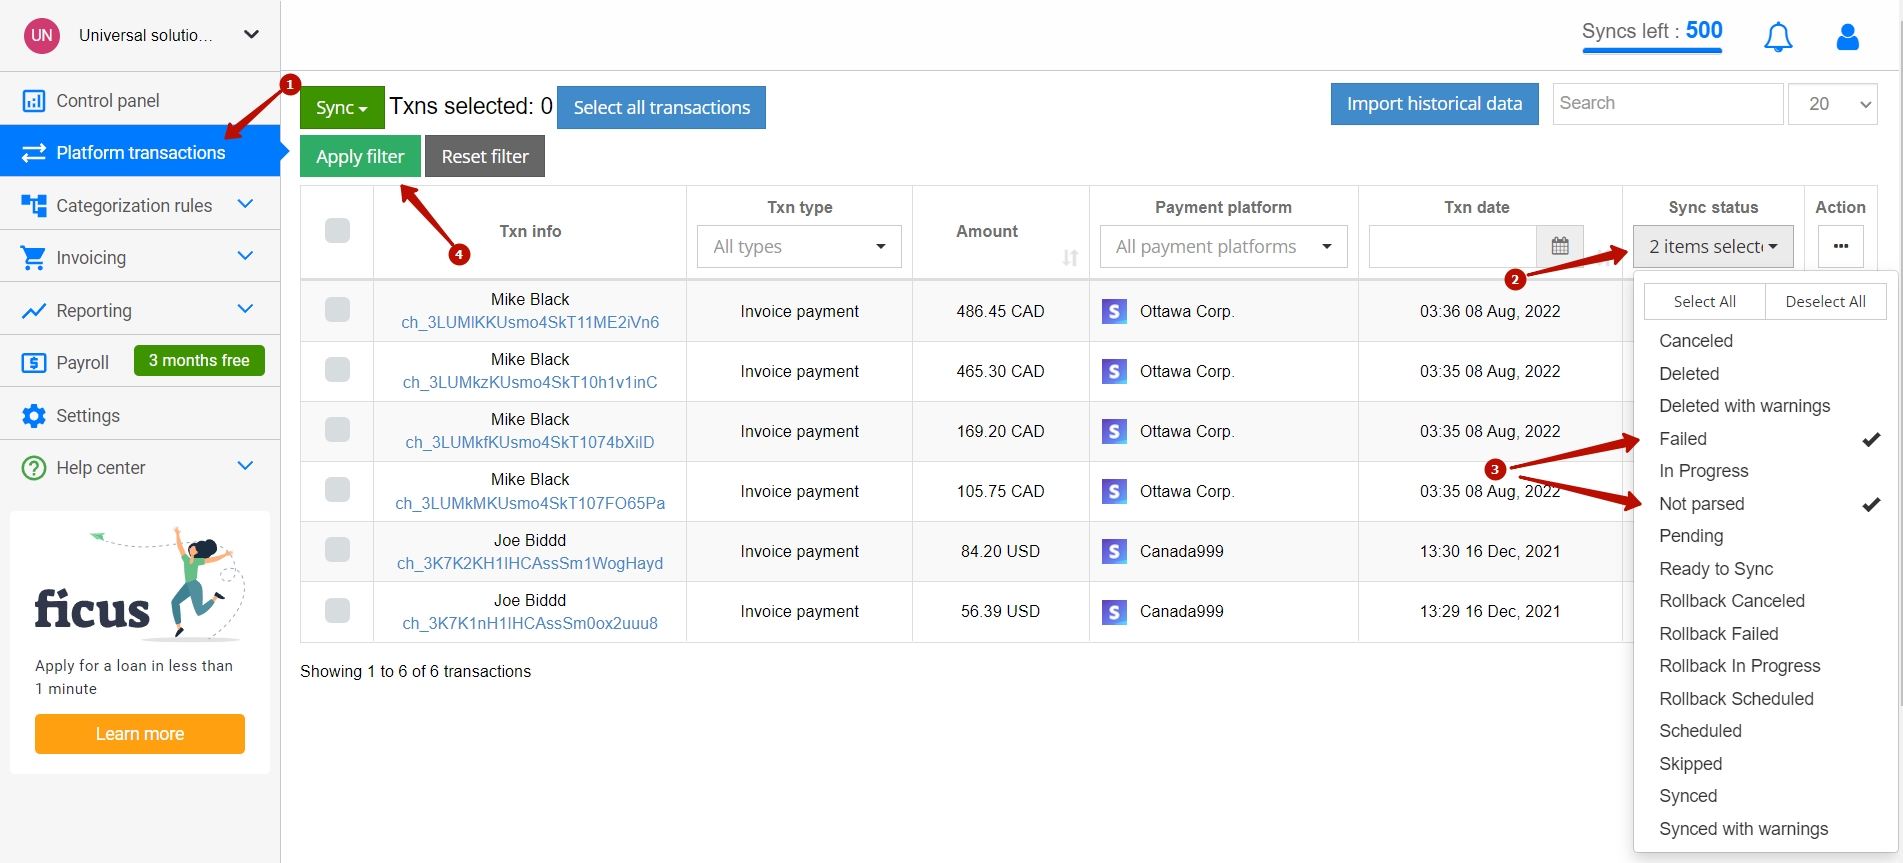1903x863 pixels.
Task: Click the Control panel chart icon
Action: [34, 101]
